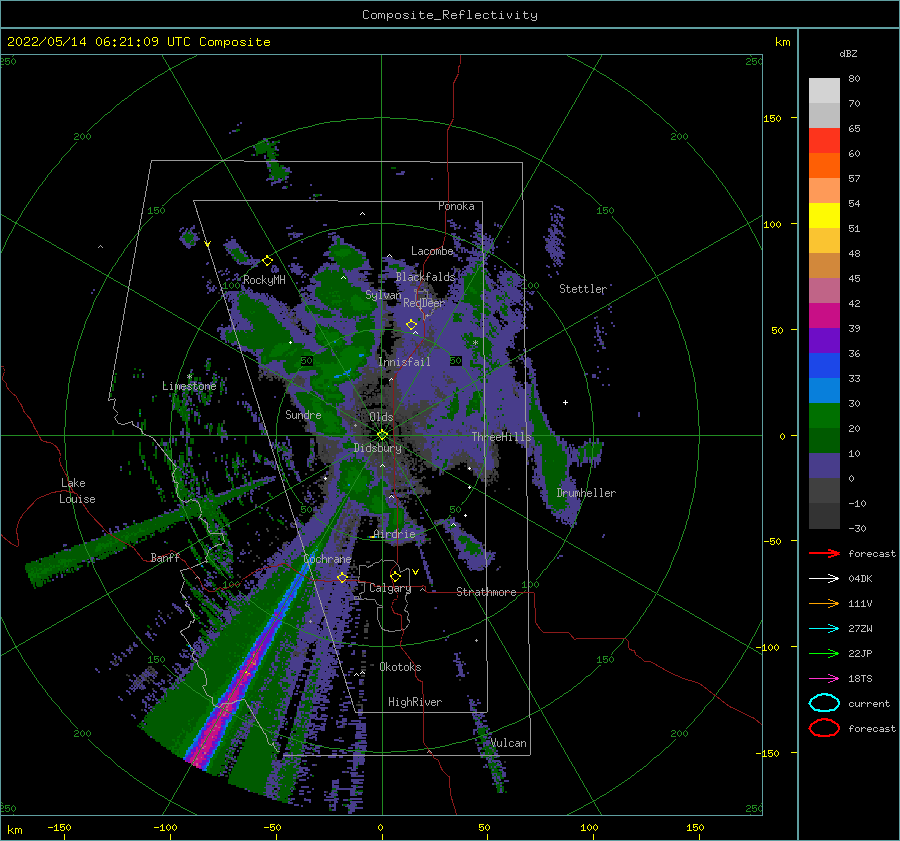Image resolution: width=900 pixels, height=841 pixels.
Task: Click the Drumheller city label
Action: coord(586,493)
